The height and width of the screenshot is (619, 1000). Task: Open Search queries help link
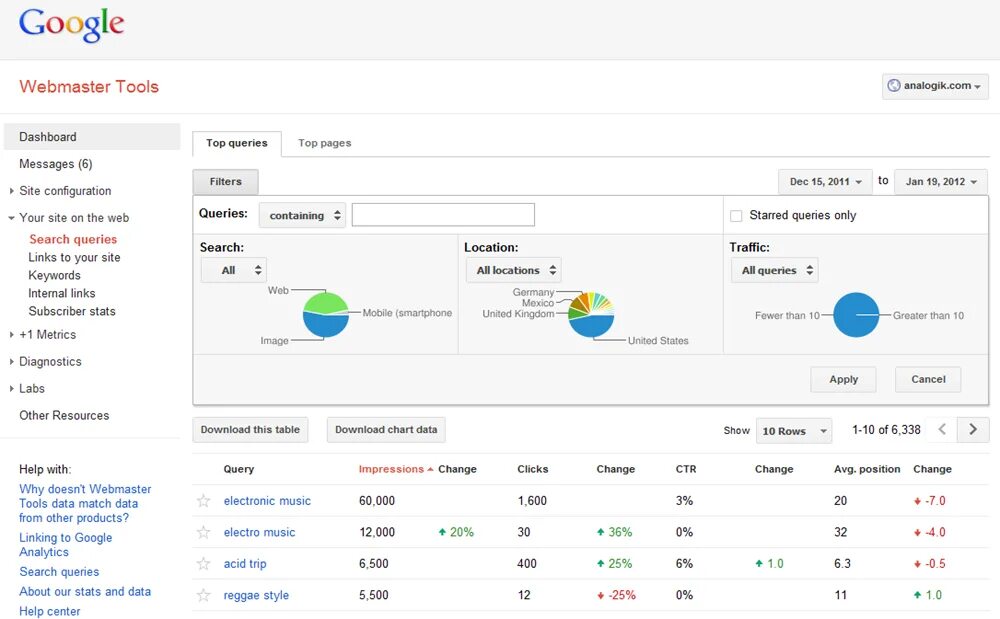59,572
